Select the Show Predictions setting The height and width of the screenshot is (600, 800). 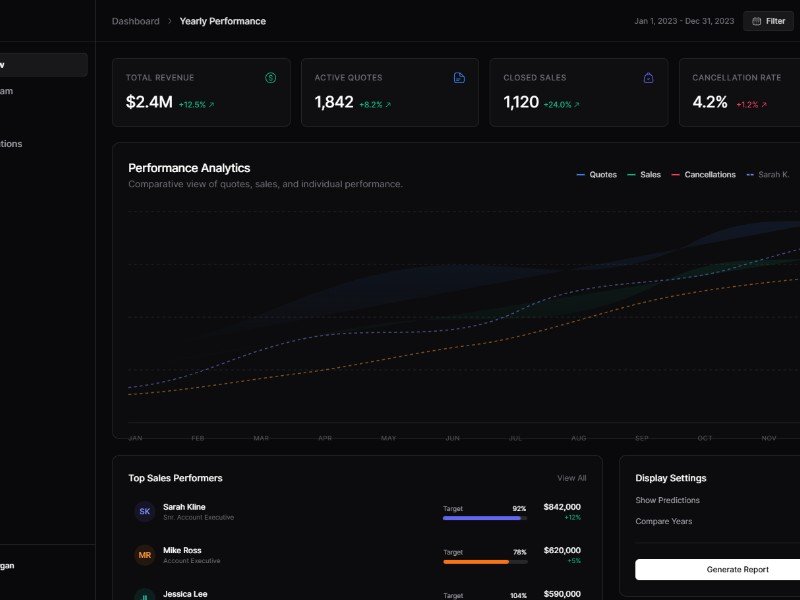click(667, 500)
